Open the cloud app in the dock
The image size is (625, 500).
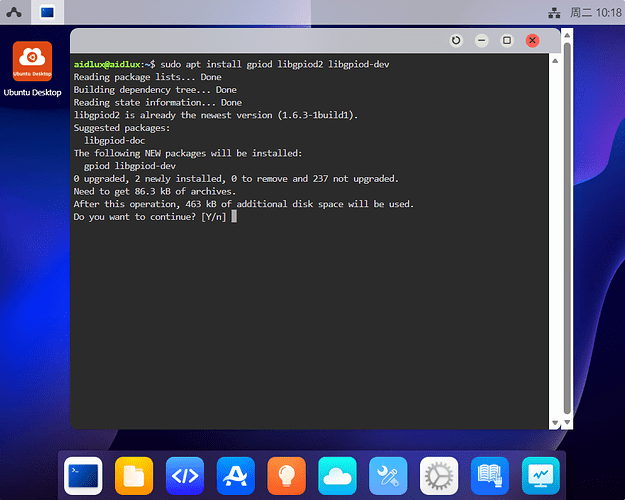(338, 475)
